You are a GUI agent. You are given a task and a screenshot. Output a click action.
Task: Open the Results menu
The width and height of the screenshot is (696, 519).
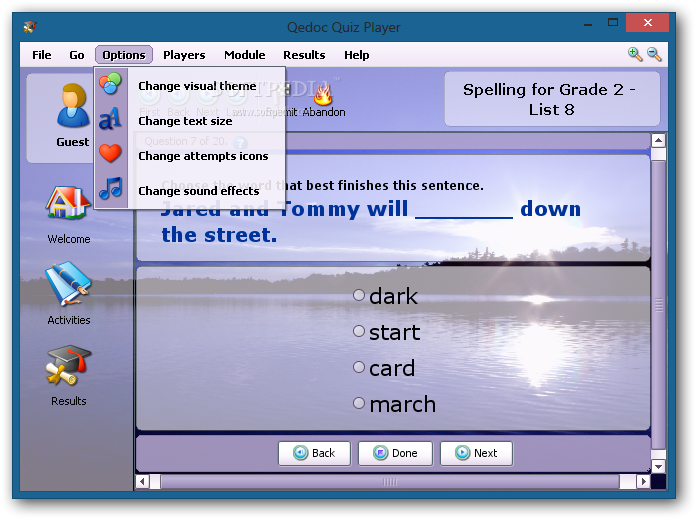point(304,55)
